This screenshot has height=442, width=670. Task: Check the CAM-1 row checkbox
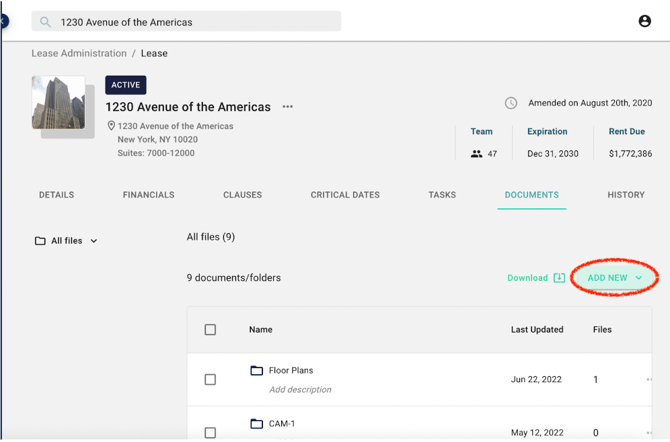pyautogui.click(x=210, y=433)
